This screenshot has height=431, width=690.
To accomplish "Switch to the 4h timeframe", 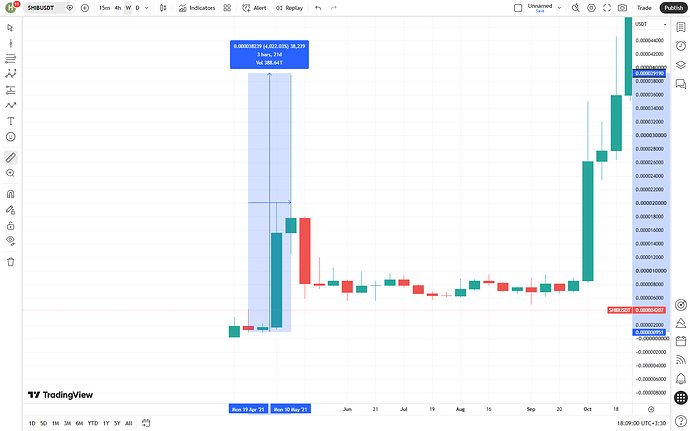I will coord(117,8).
